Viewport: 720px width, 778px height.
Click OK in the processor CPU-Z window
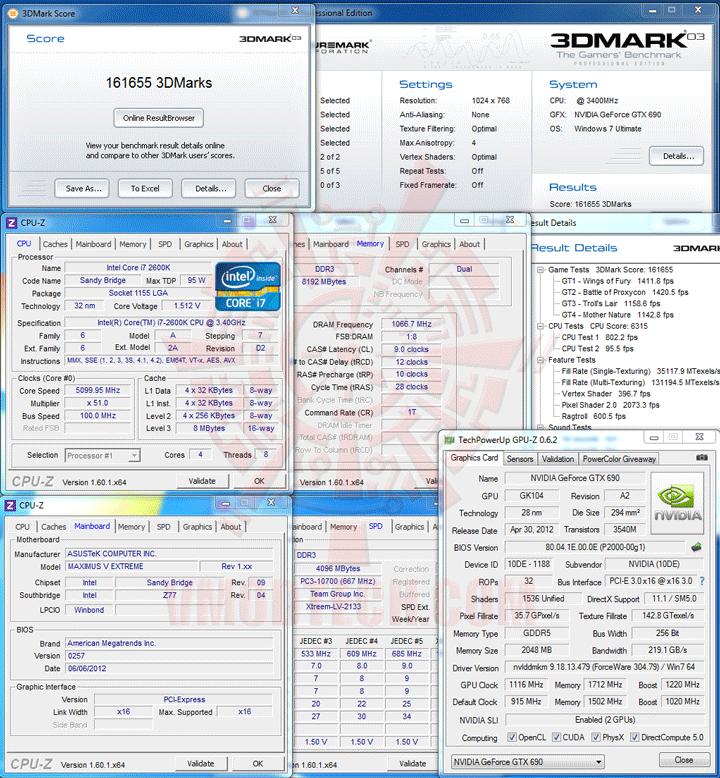259,481
